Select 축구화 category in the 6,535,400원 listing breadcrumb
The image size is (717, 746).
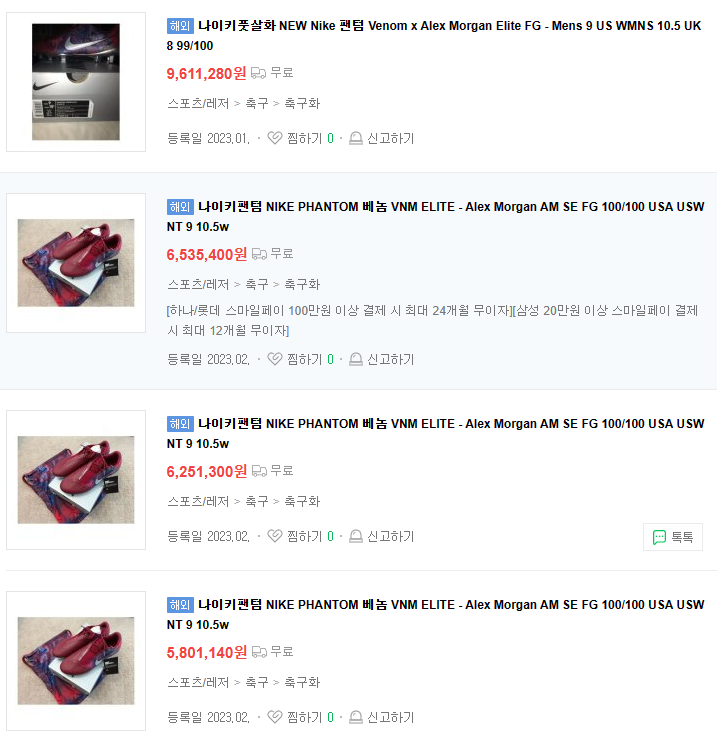pos(302,284)
